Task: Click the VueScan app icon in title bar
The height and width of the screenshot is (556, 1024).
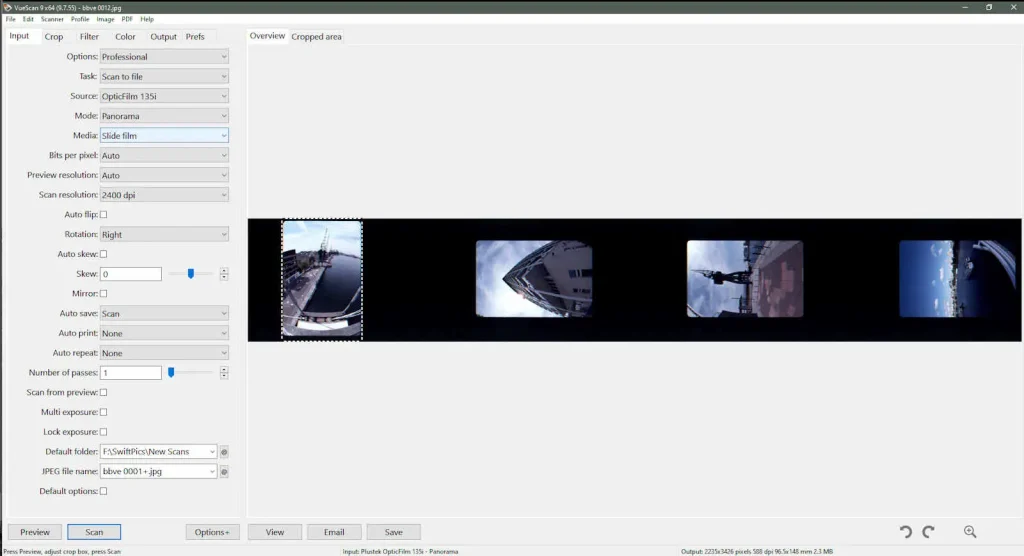Action: tap(7, 7)
